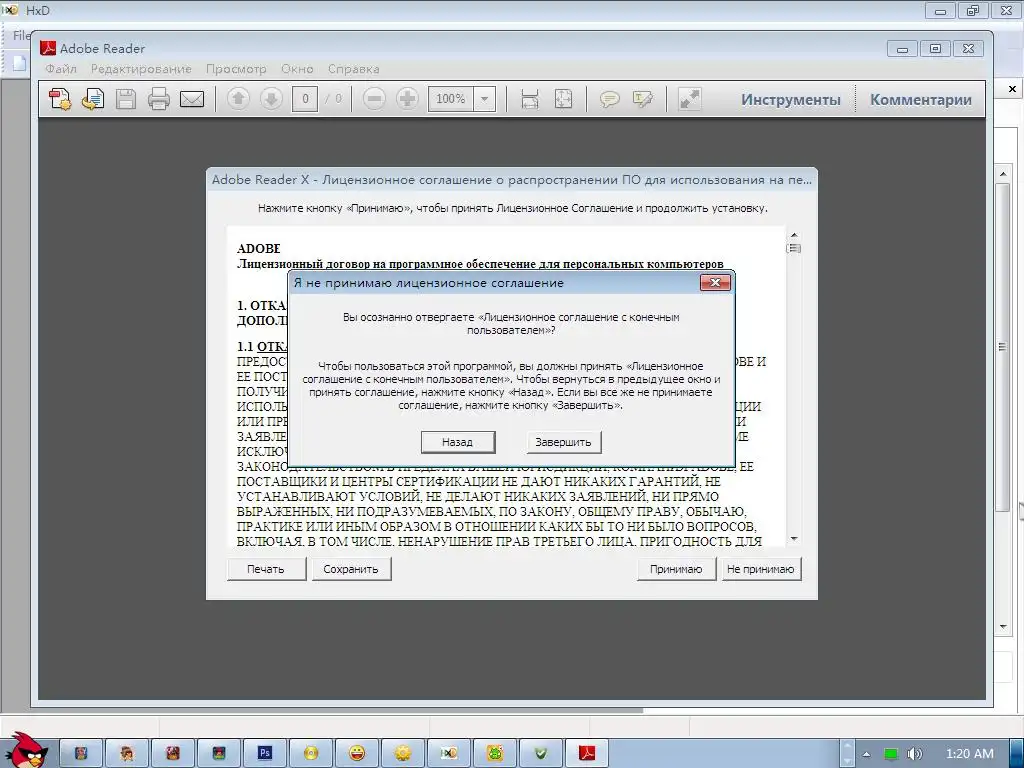Click the create PDF toolbar icon
This screenshot has width=1024, height=768.
(60, 99)
